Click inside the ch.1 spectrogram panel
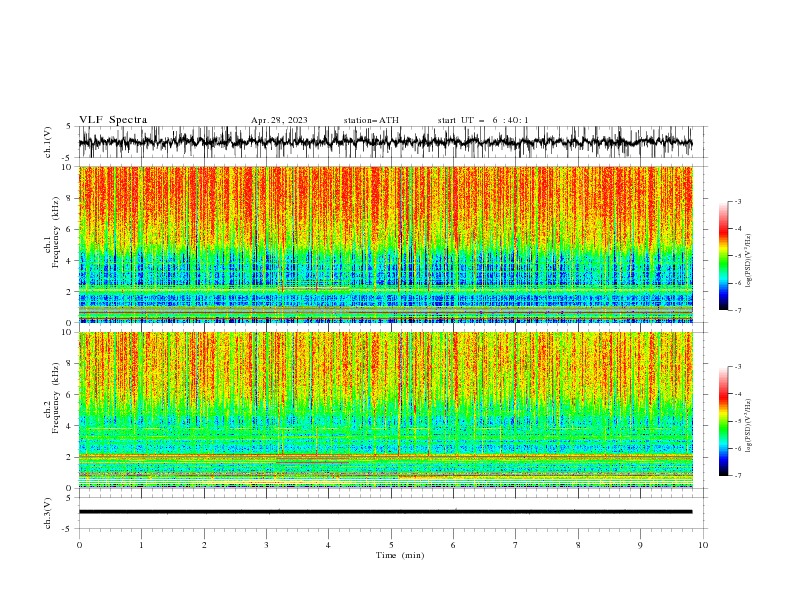 (385, 244)
